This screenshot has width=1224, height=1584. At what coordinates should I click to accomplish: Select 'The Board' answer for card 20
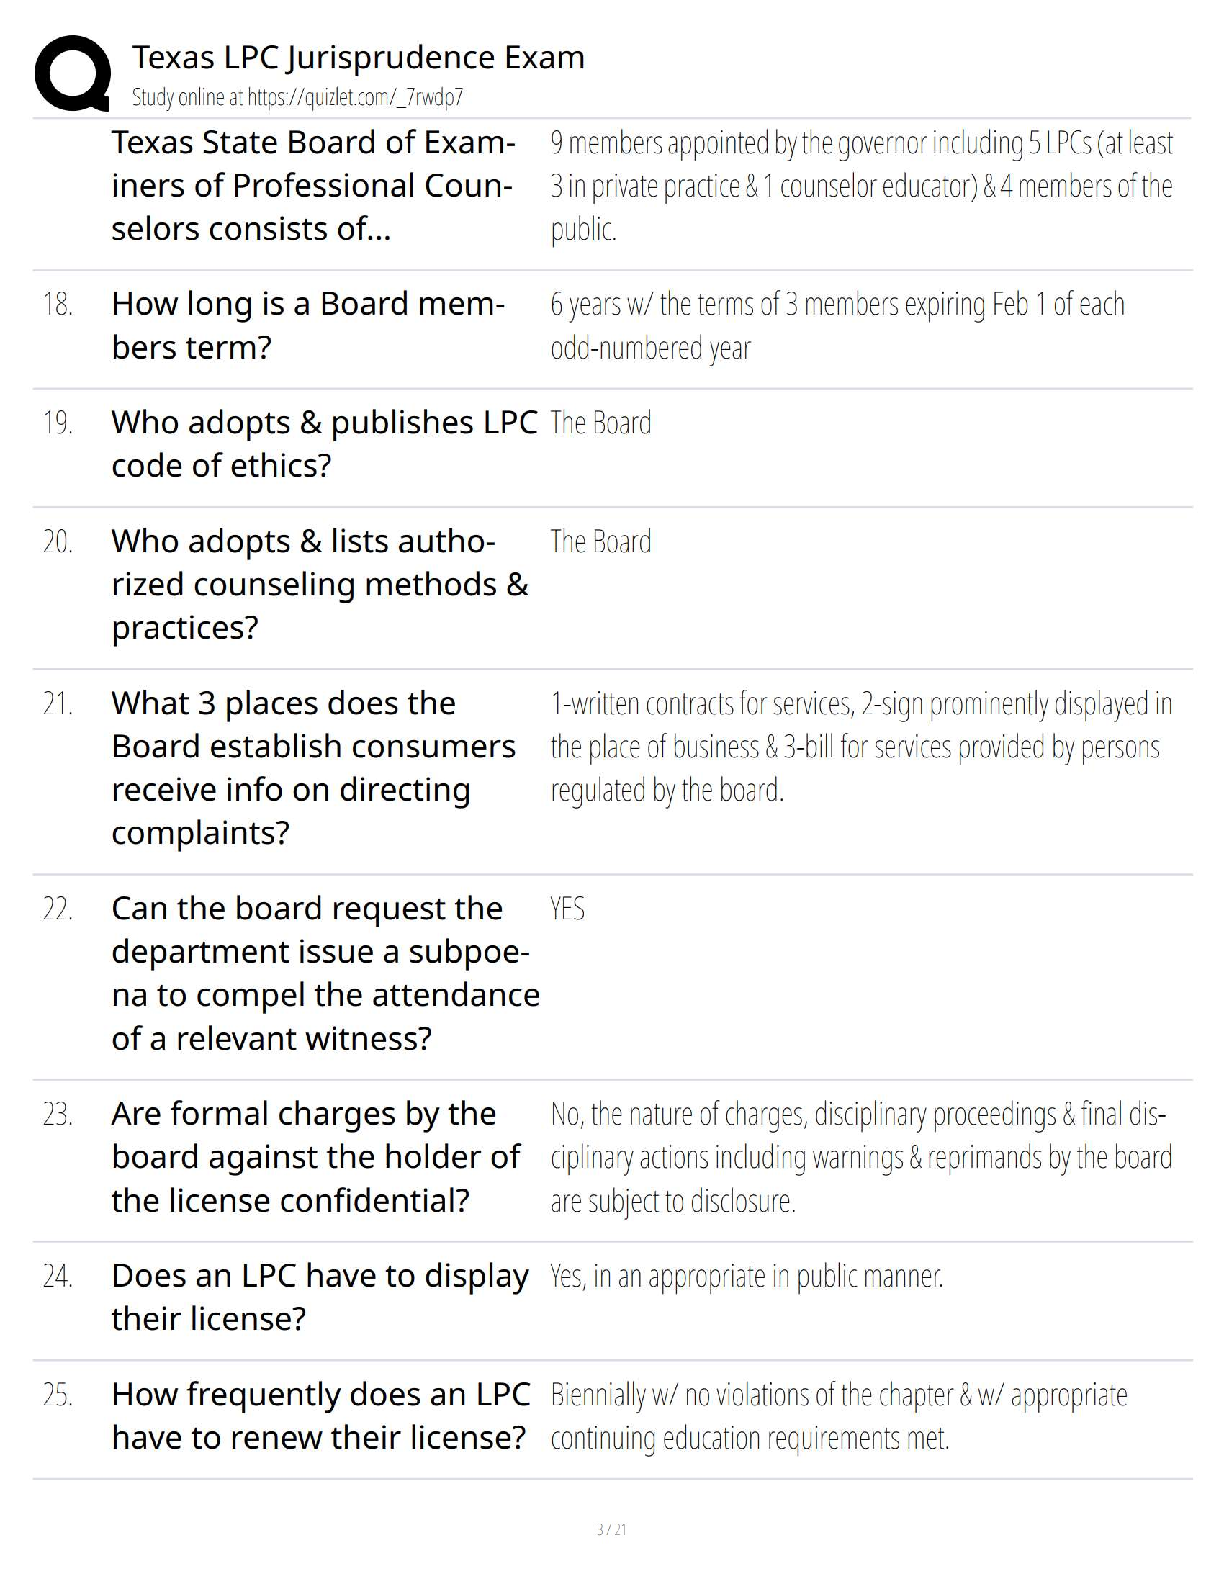(600, 542)
